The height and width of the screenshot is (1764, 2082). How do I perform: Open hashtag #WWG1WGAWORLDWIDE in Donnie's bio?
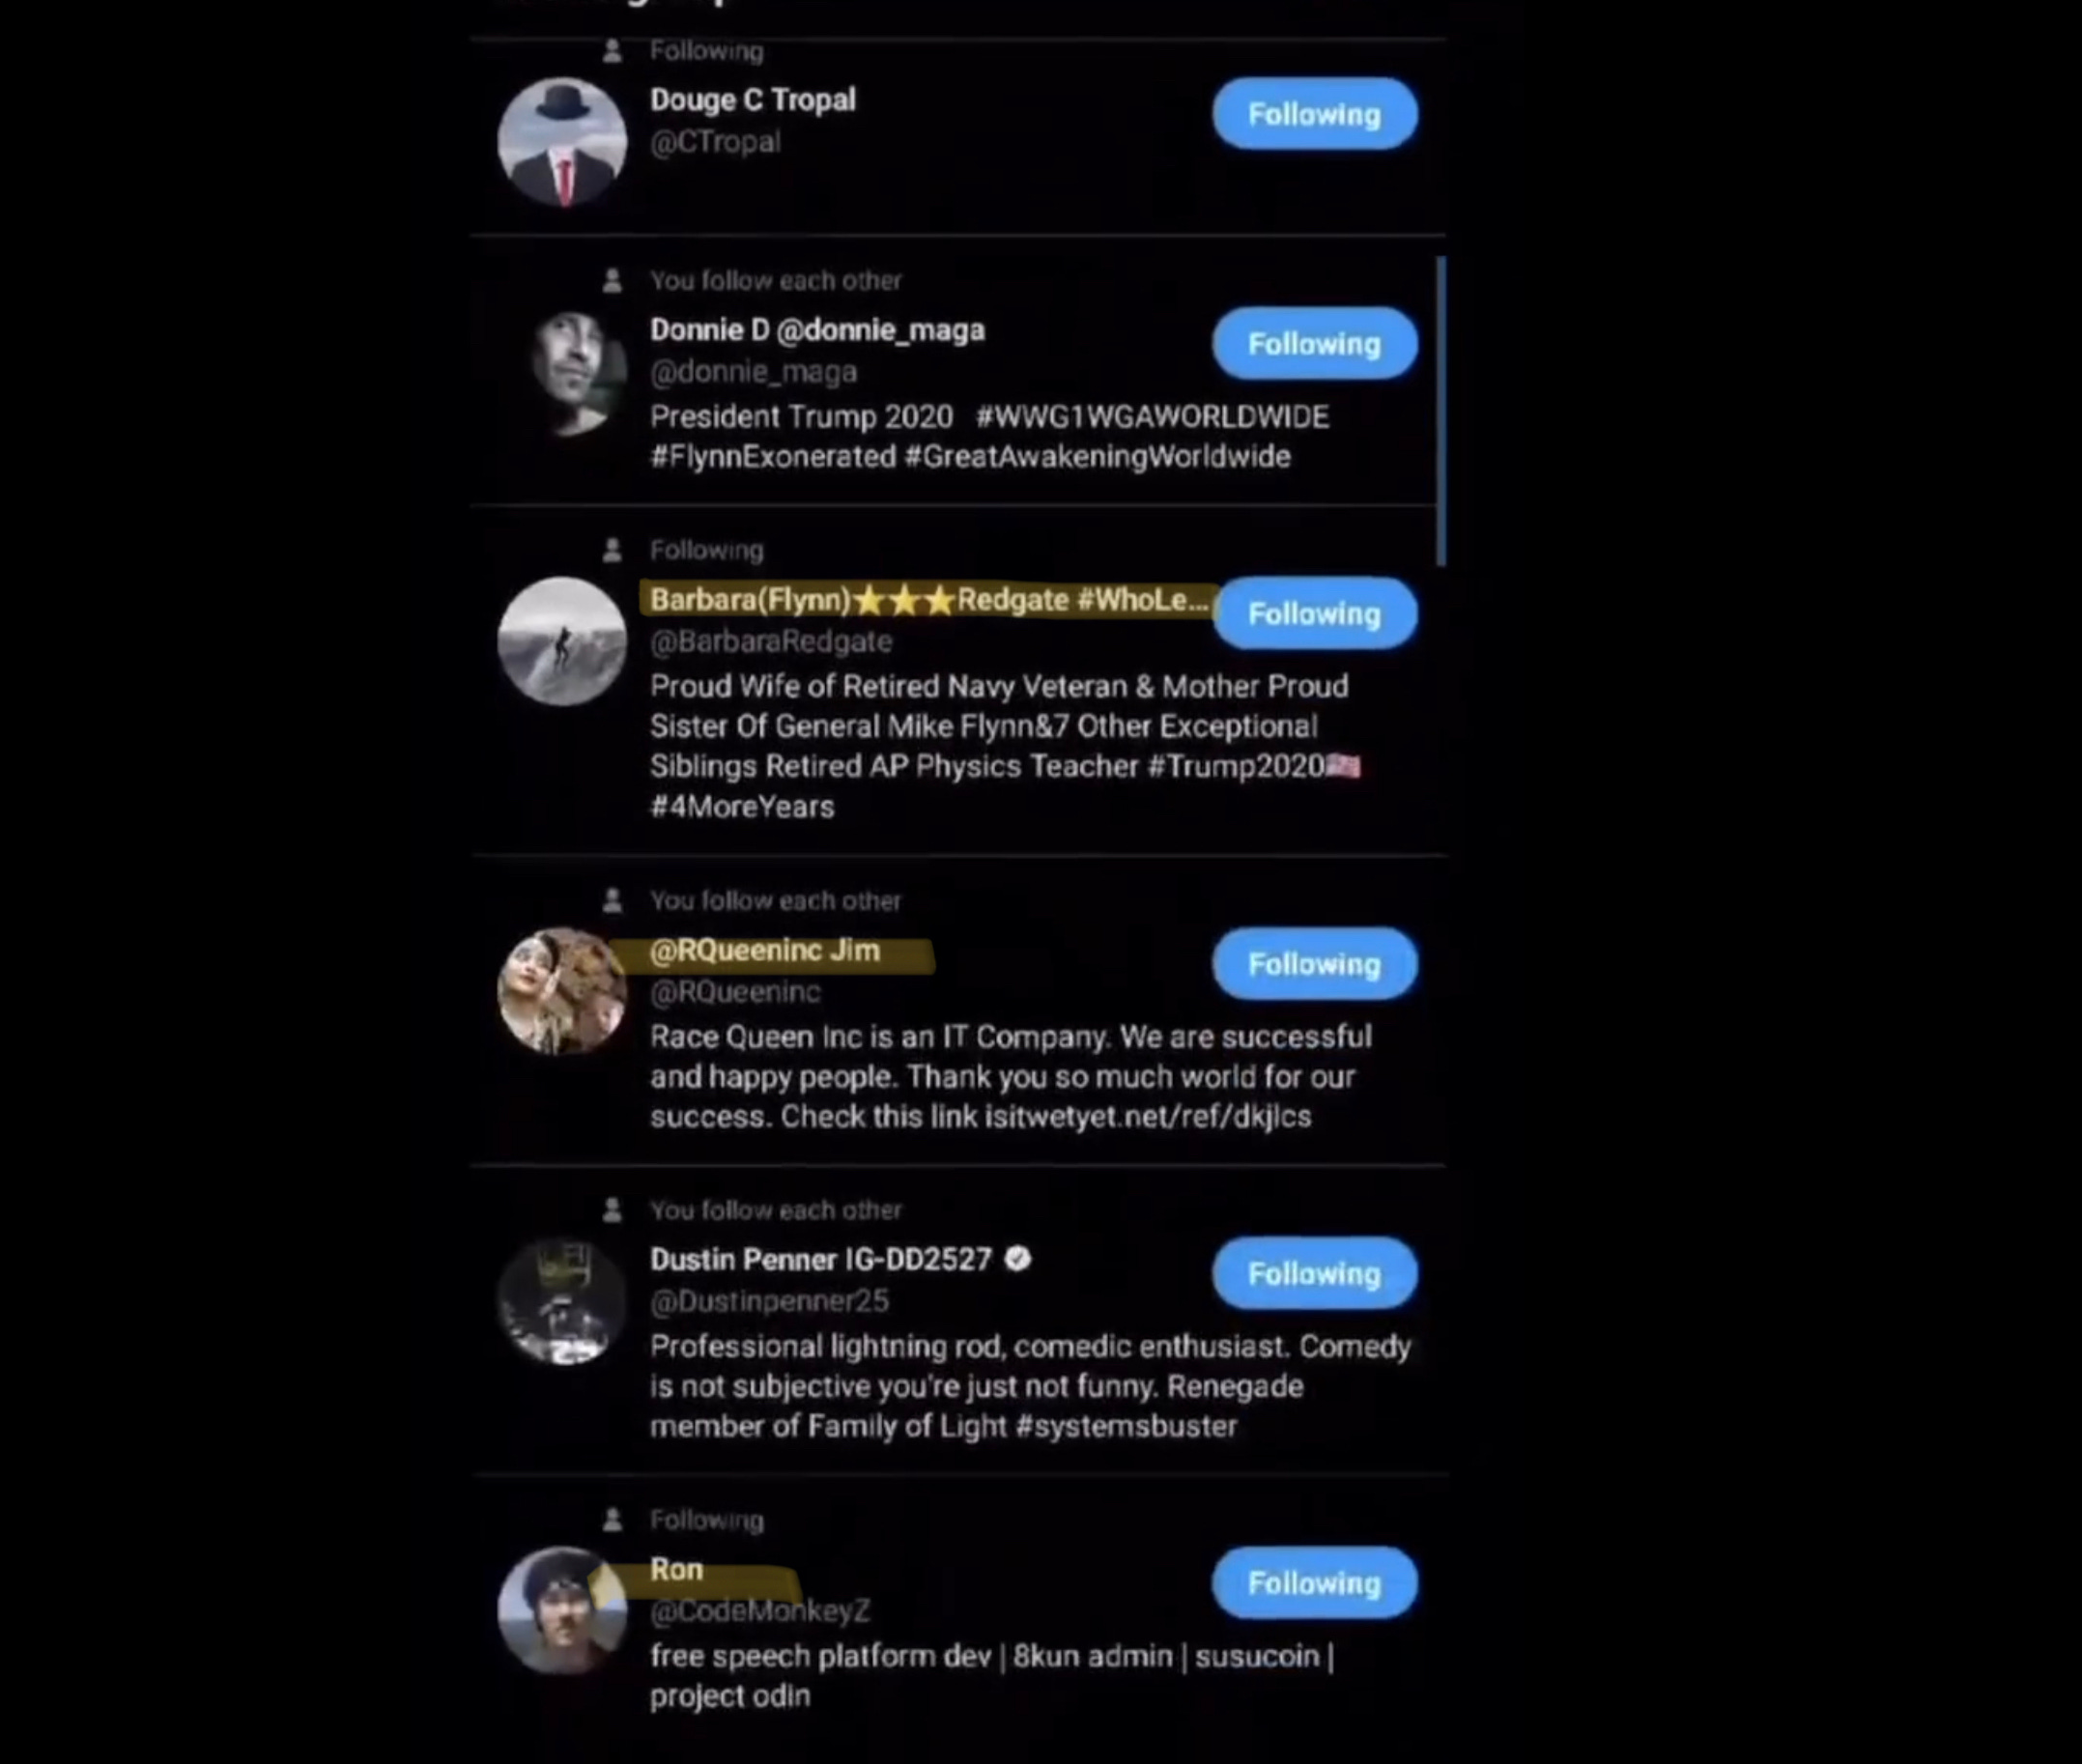tap(1152, 416)
